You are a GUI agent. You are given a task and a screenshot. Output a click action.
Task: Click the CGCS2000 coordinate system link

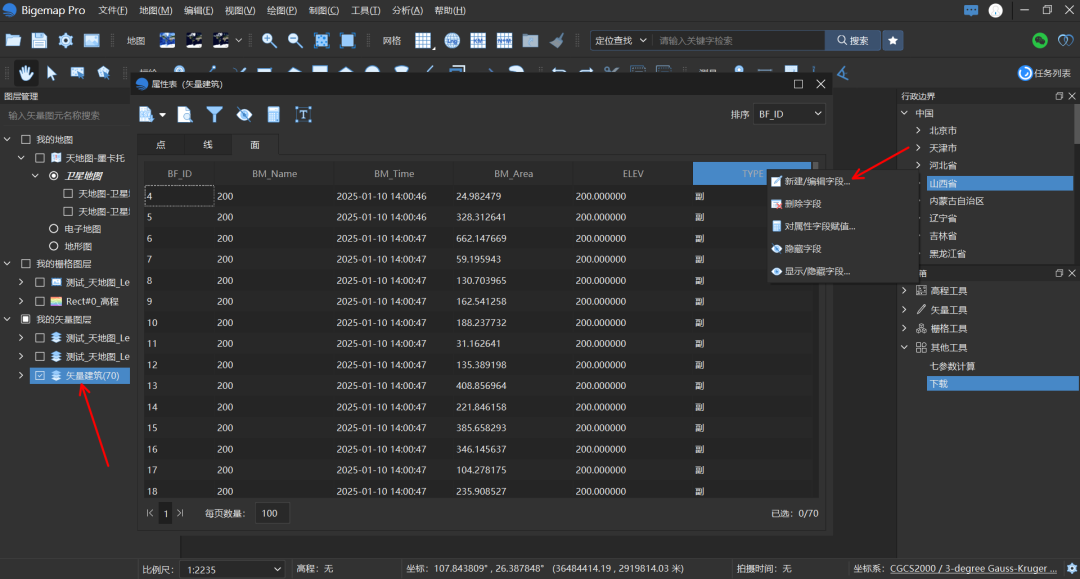tap(973, 569)
